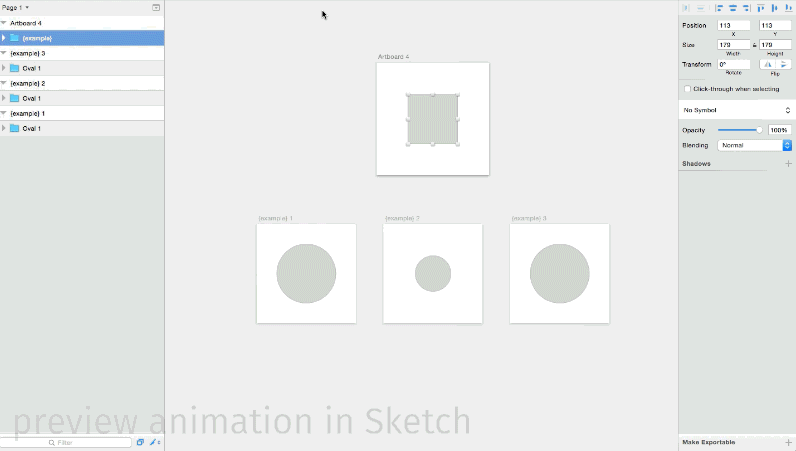The width and height of the screenshot is (796, 451).
Task: Add a new shadow with plus icon
Action: coord(788,163)
